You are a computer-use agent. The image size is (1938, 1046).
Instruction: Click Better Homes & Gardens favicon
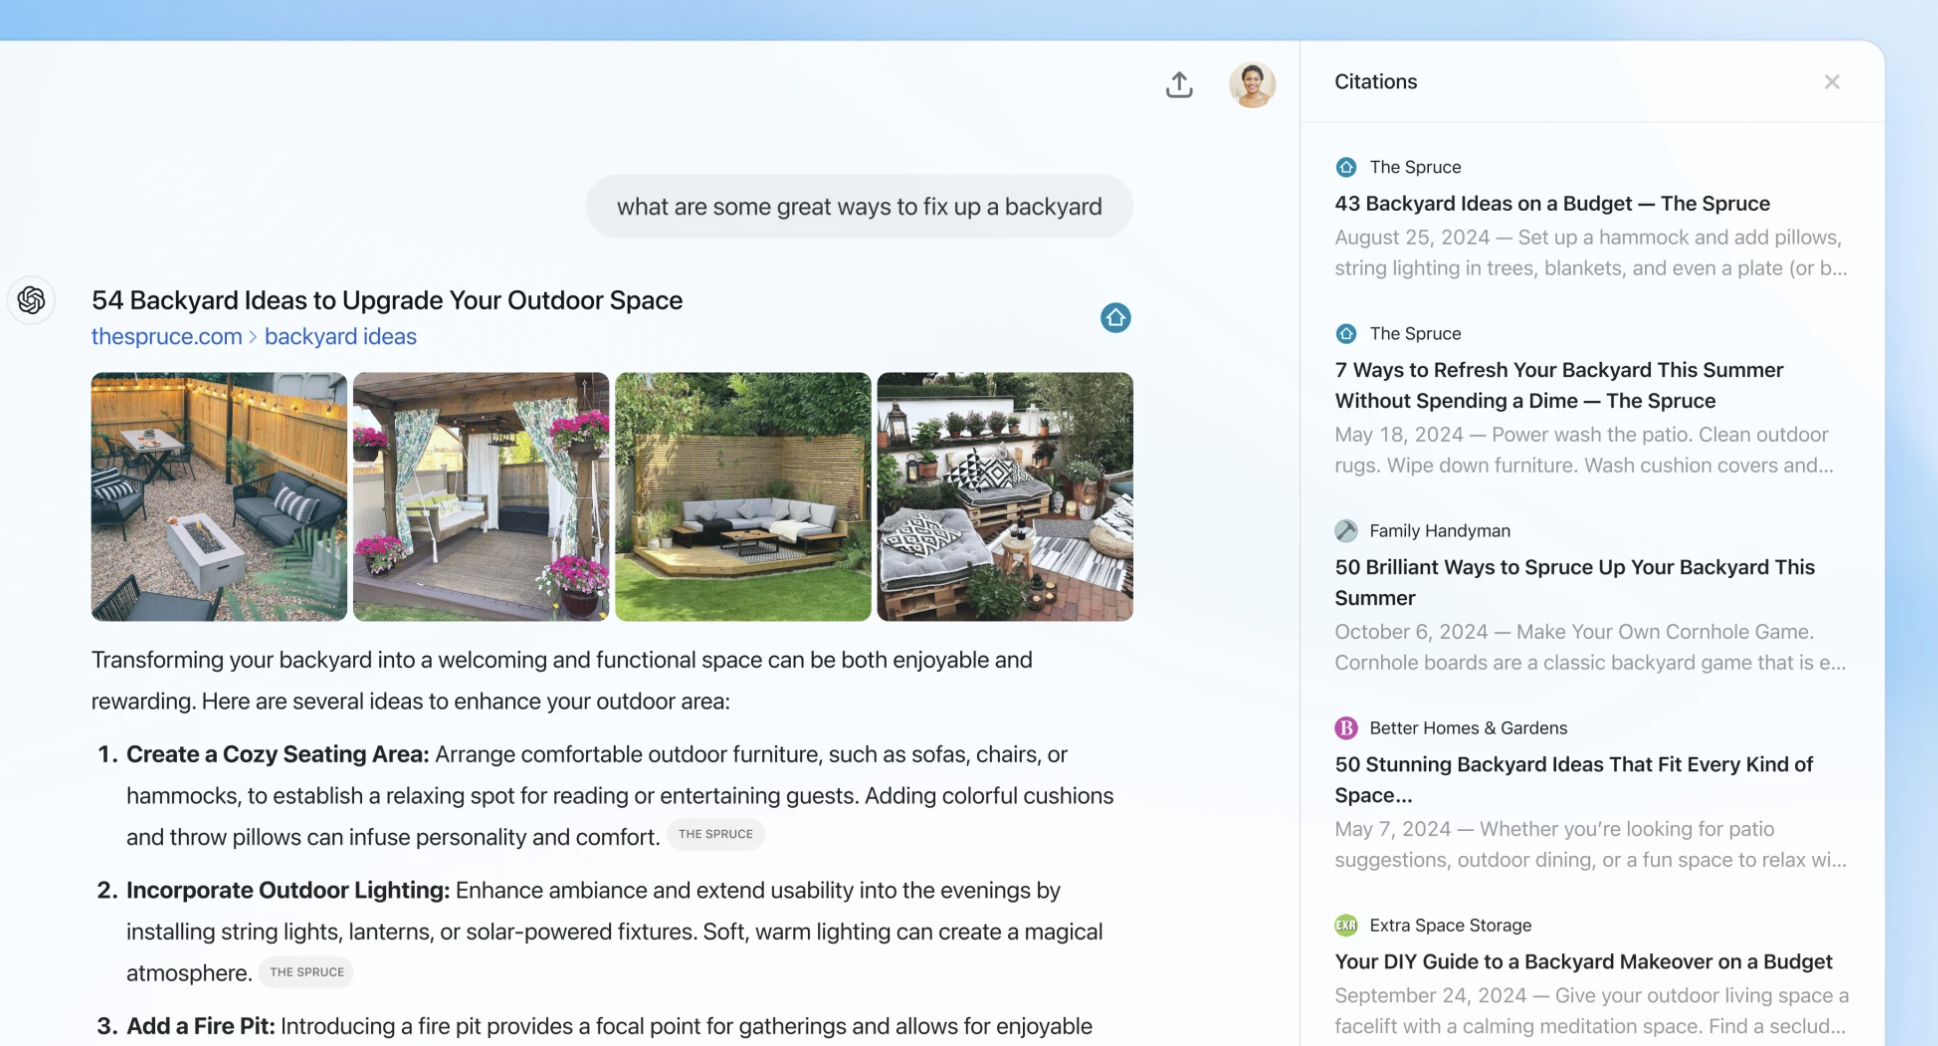[x=1346, y=728]
